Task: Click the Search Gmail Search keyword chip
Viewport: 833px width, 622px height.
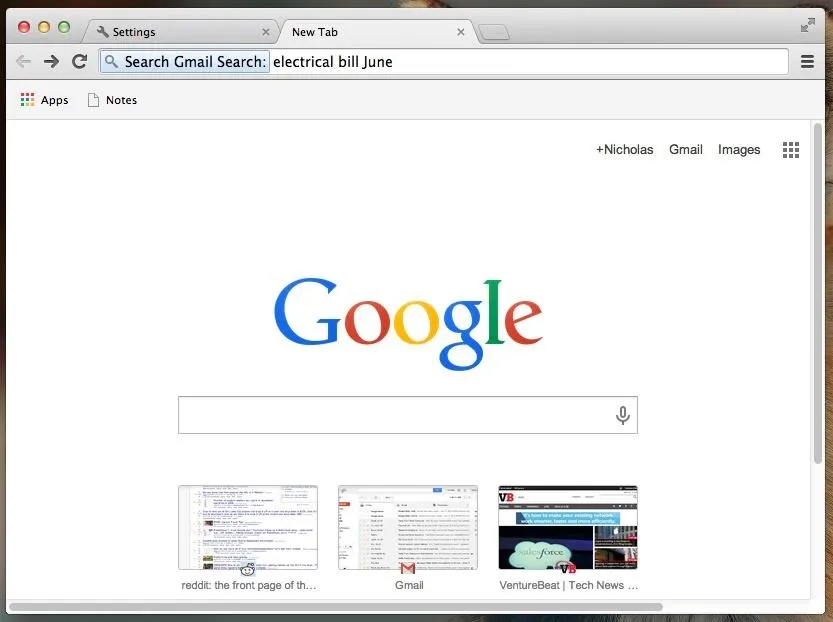Action: [185, 62]
